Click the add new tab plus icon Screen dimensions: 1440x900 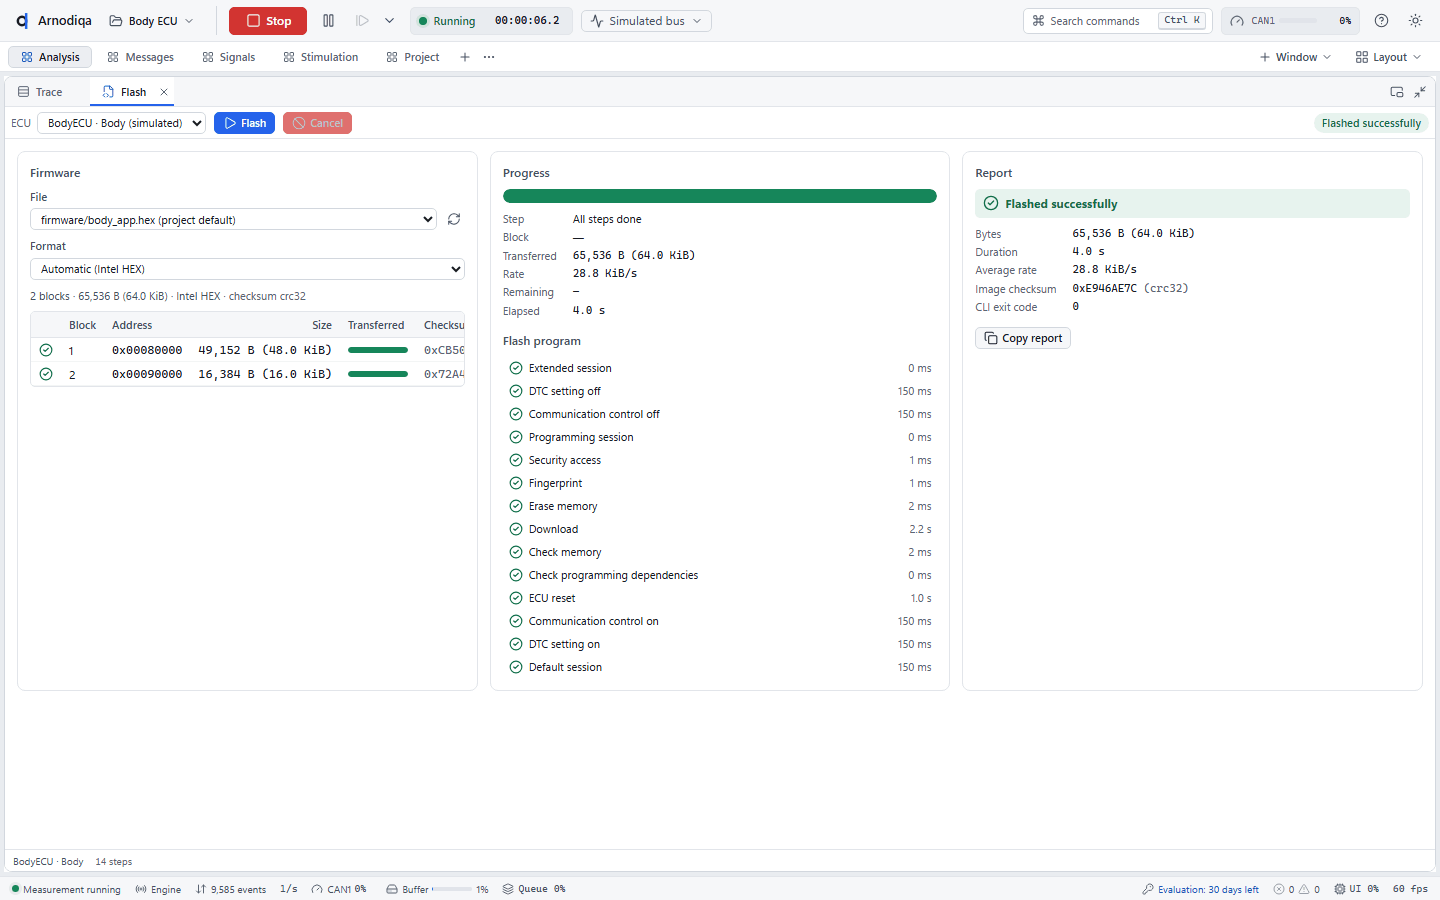click(465, 57)
